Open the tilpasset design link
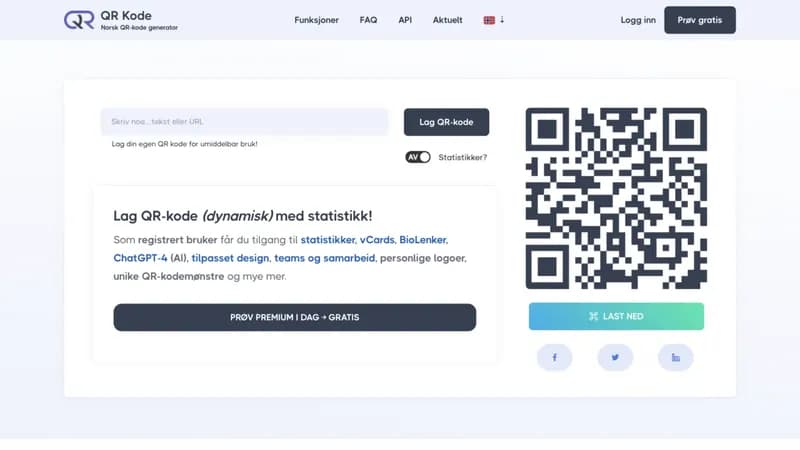This screenshot has height=450, width=800. tap(230, 258)
